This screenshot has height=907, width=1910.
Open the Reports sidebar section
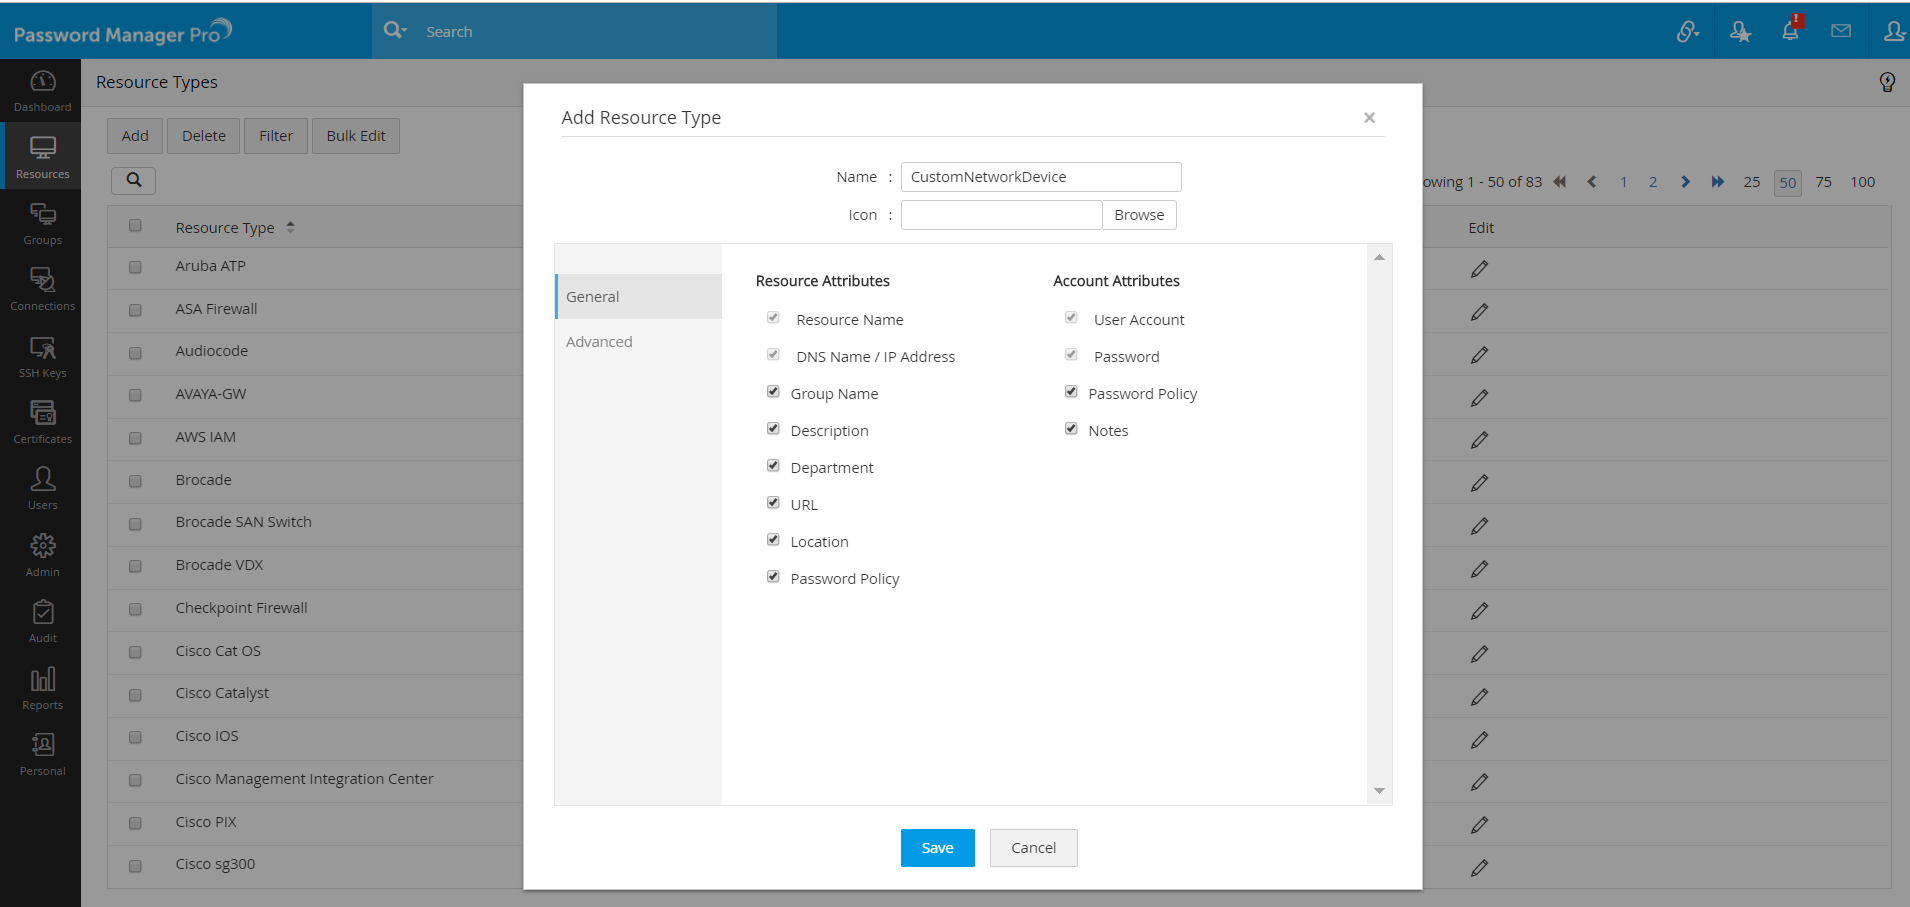42,688
